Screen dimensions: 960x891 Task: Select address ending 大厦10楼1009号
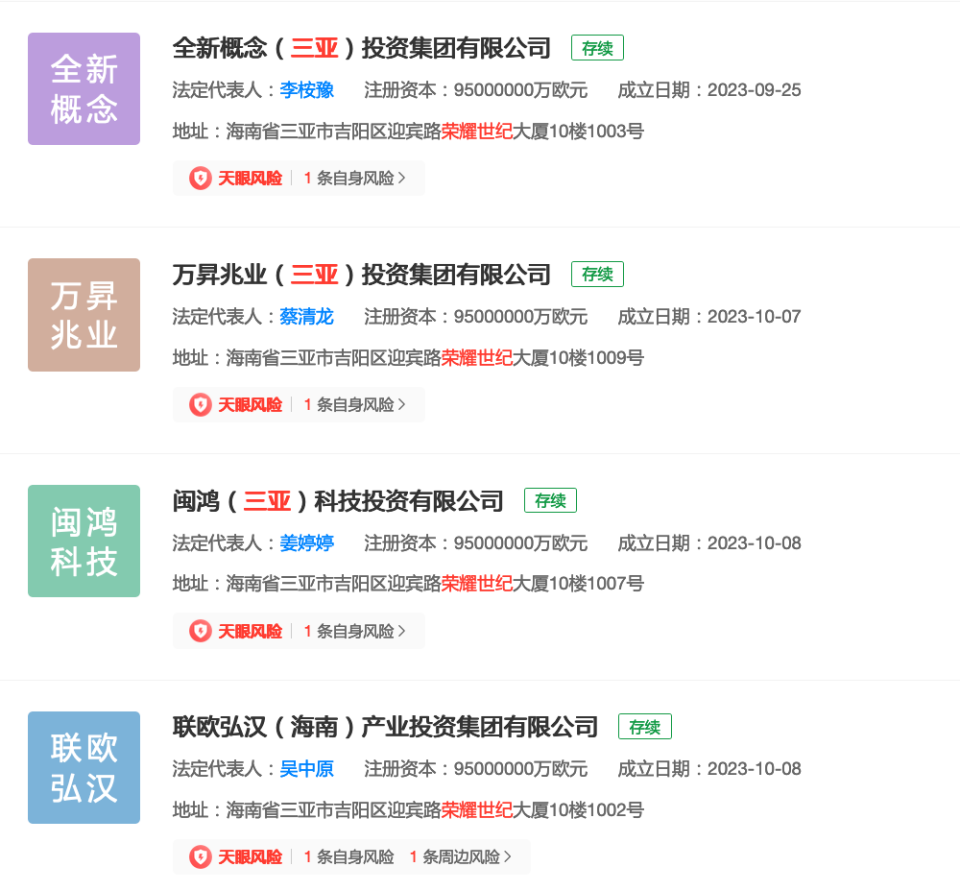coord(408,358)
